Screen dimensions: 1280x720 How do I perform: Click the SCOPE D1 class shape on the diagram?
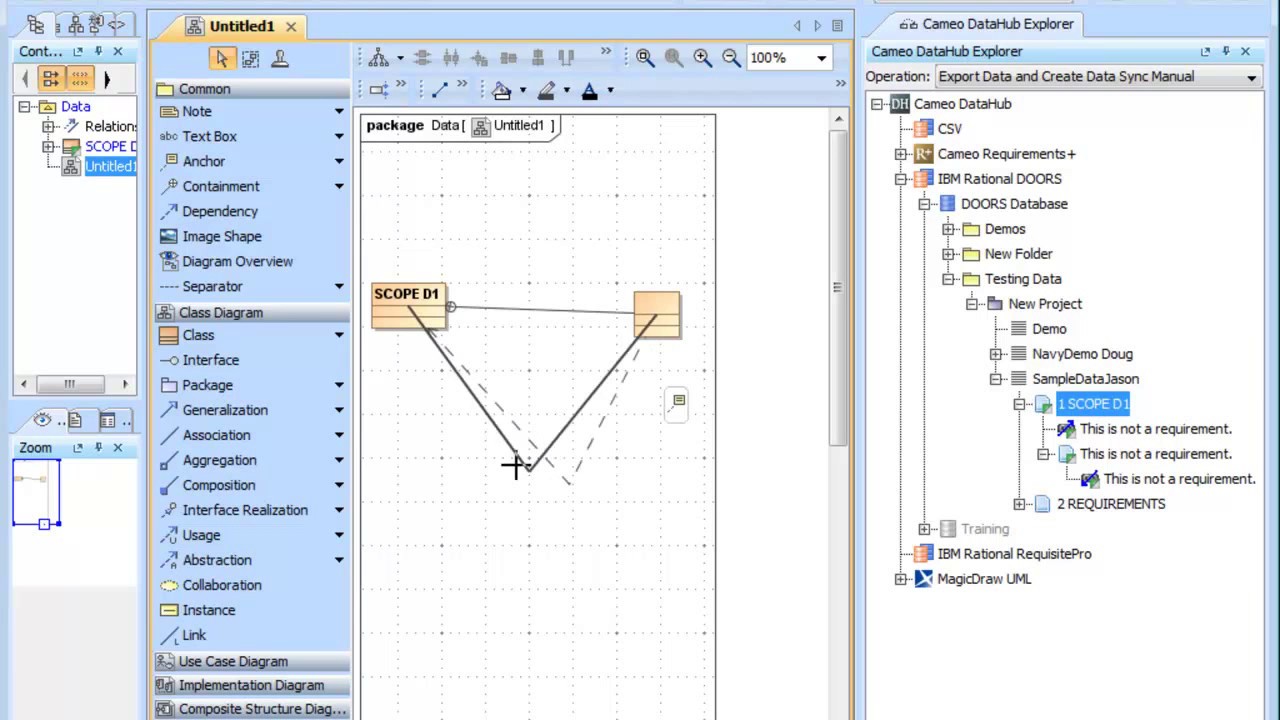[407, 306]
